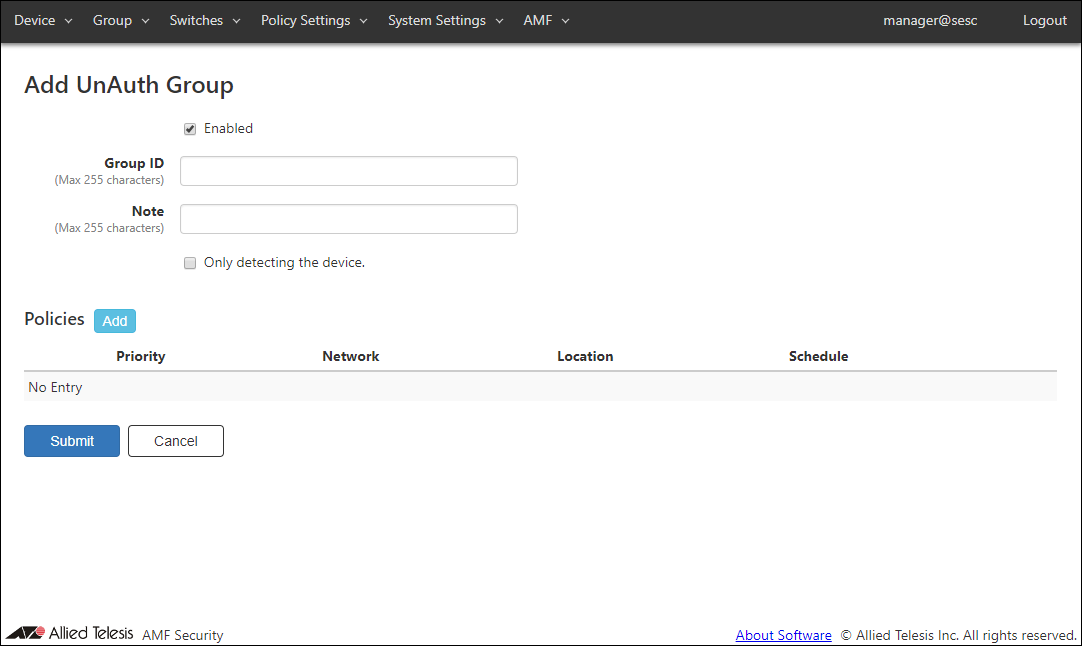This screenshot has height=646, width=1082.
Task: Open the Device dropdown menu
Action: (x=43, y=21)
